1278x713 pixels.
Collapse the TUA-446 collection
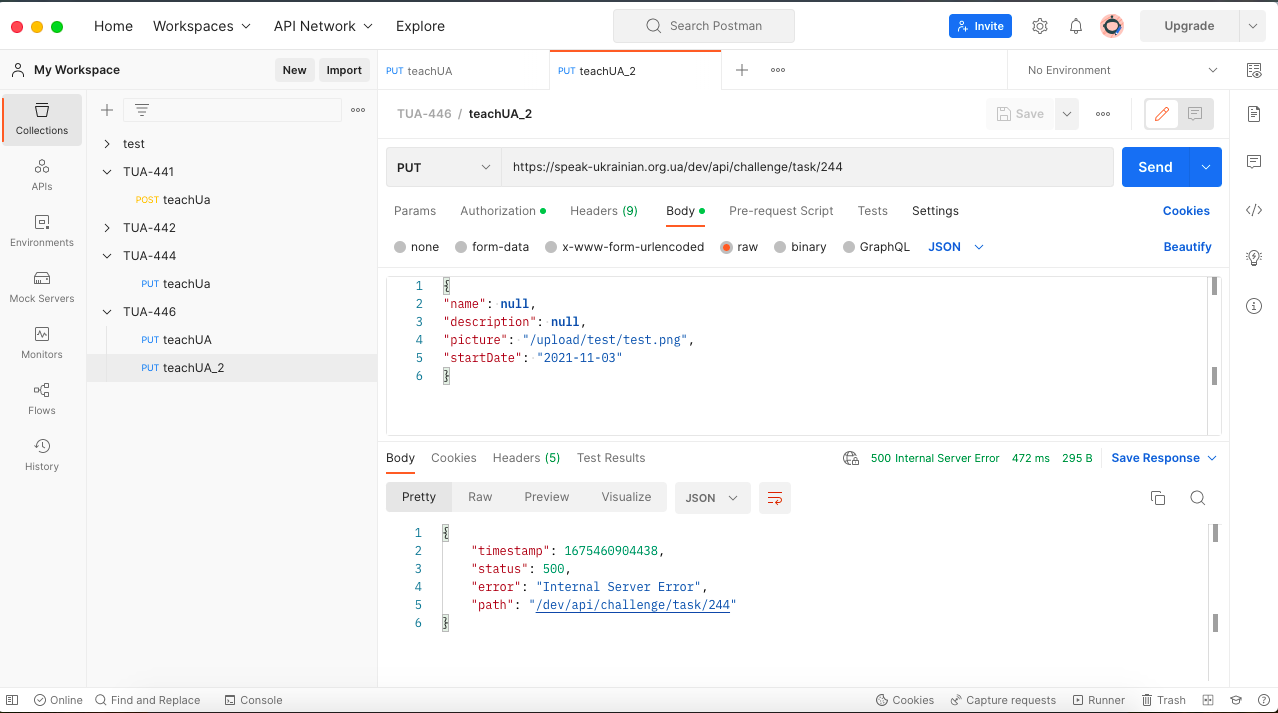[x=107, y=312]
